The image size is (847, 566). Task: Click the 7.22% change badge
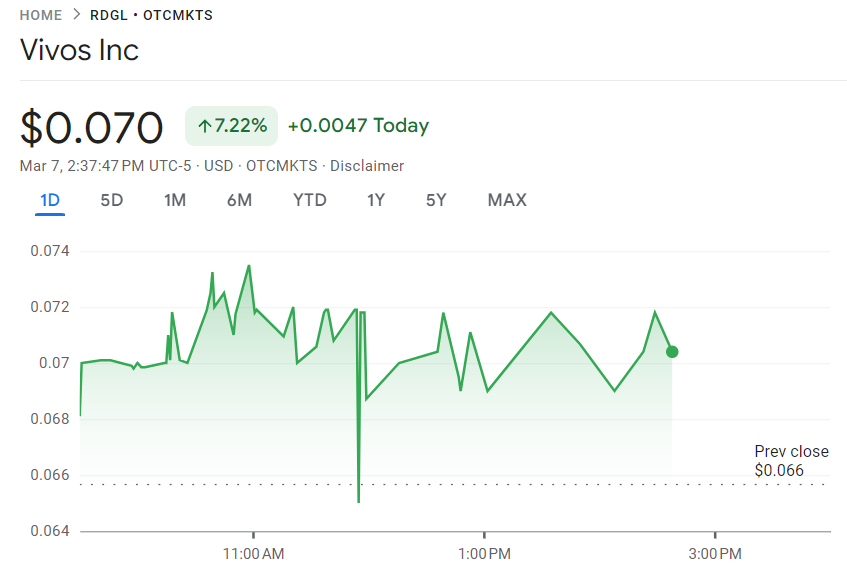coord(231,126)
